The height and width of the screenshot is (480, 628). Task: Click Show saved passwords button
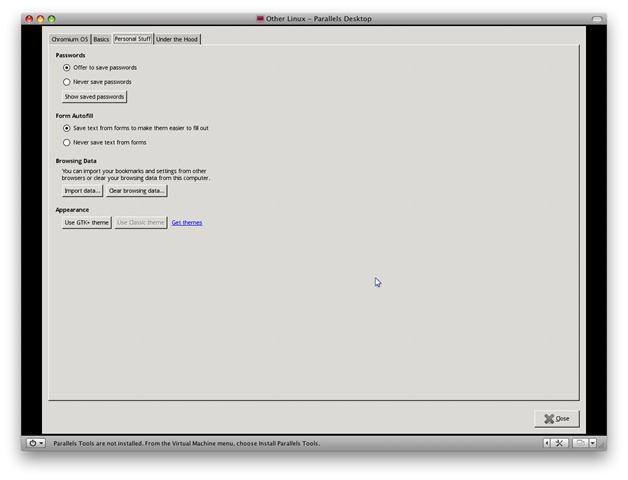(94, 97)
